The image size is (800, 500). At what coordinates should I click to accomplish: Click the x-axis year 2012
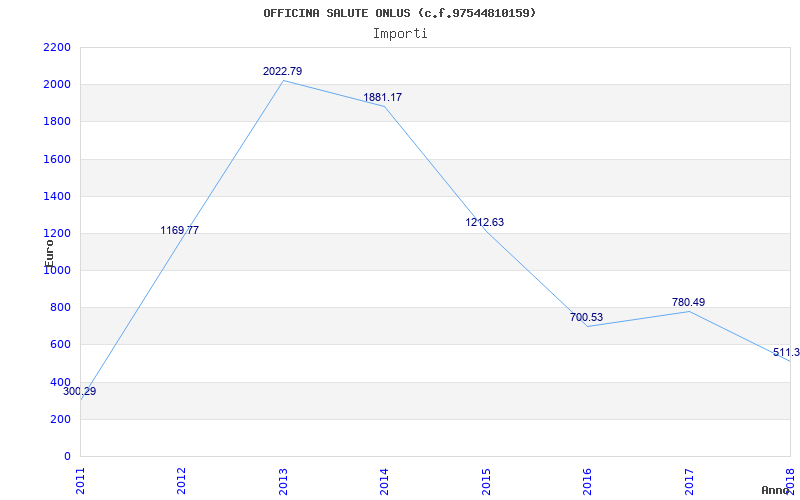click(181, 481)
